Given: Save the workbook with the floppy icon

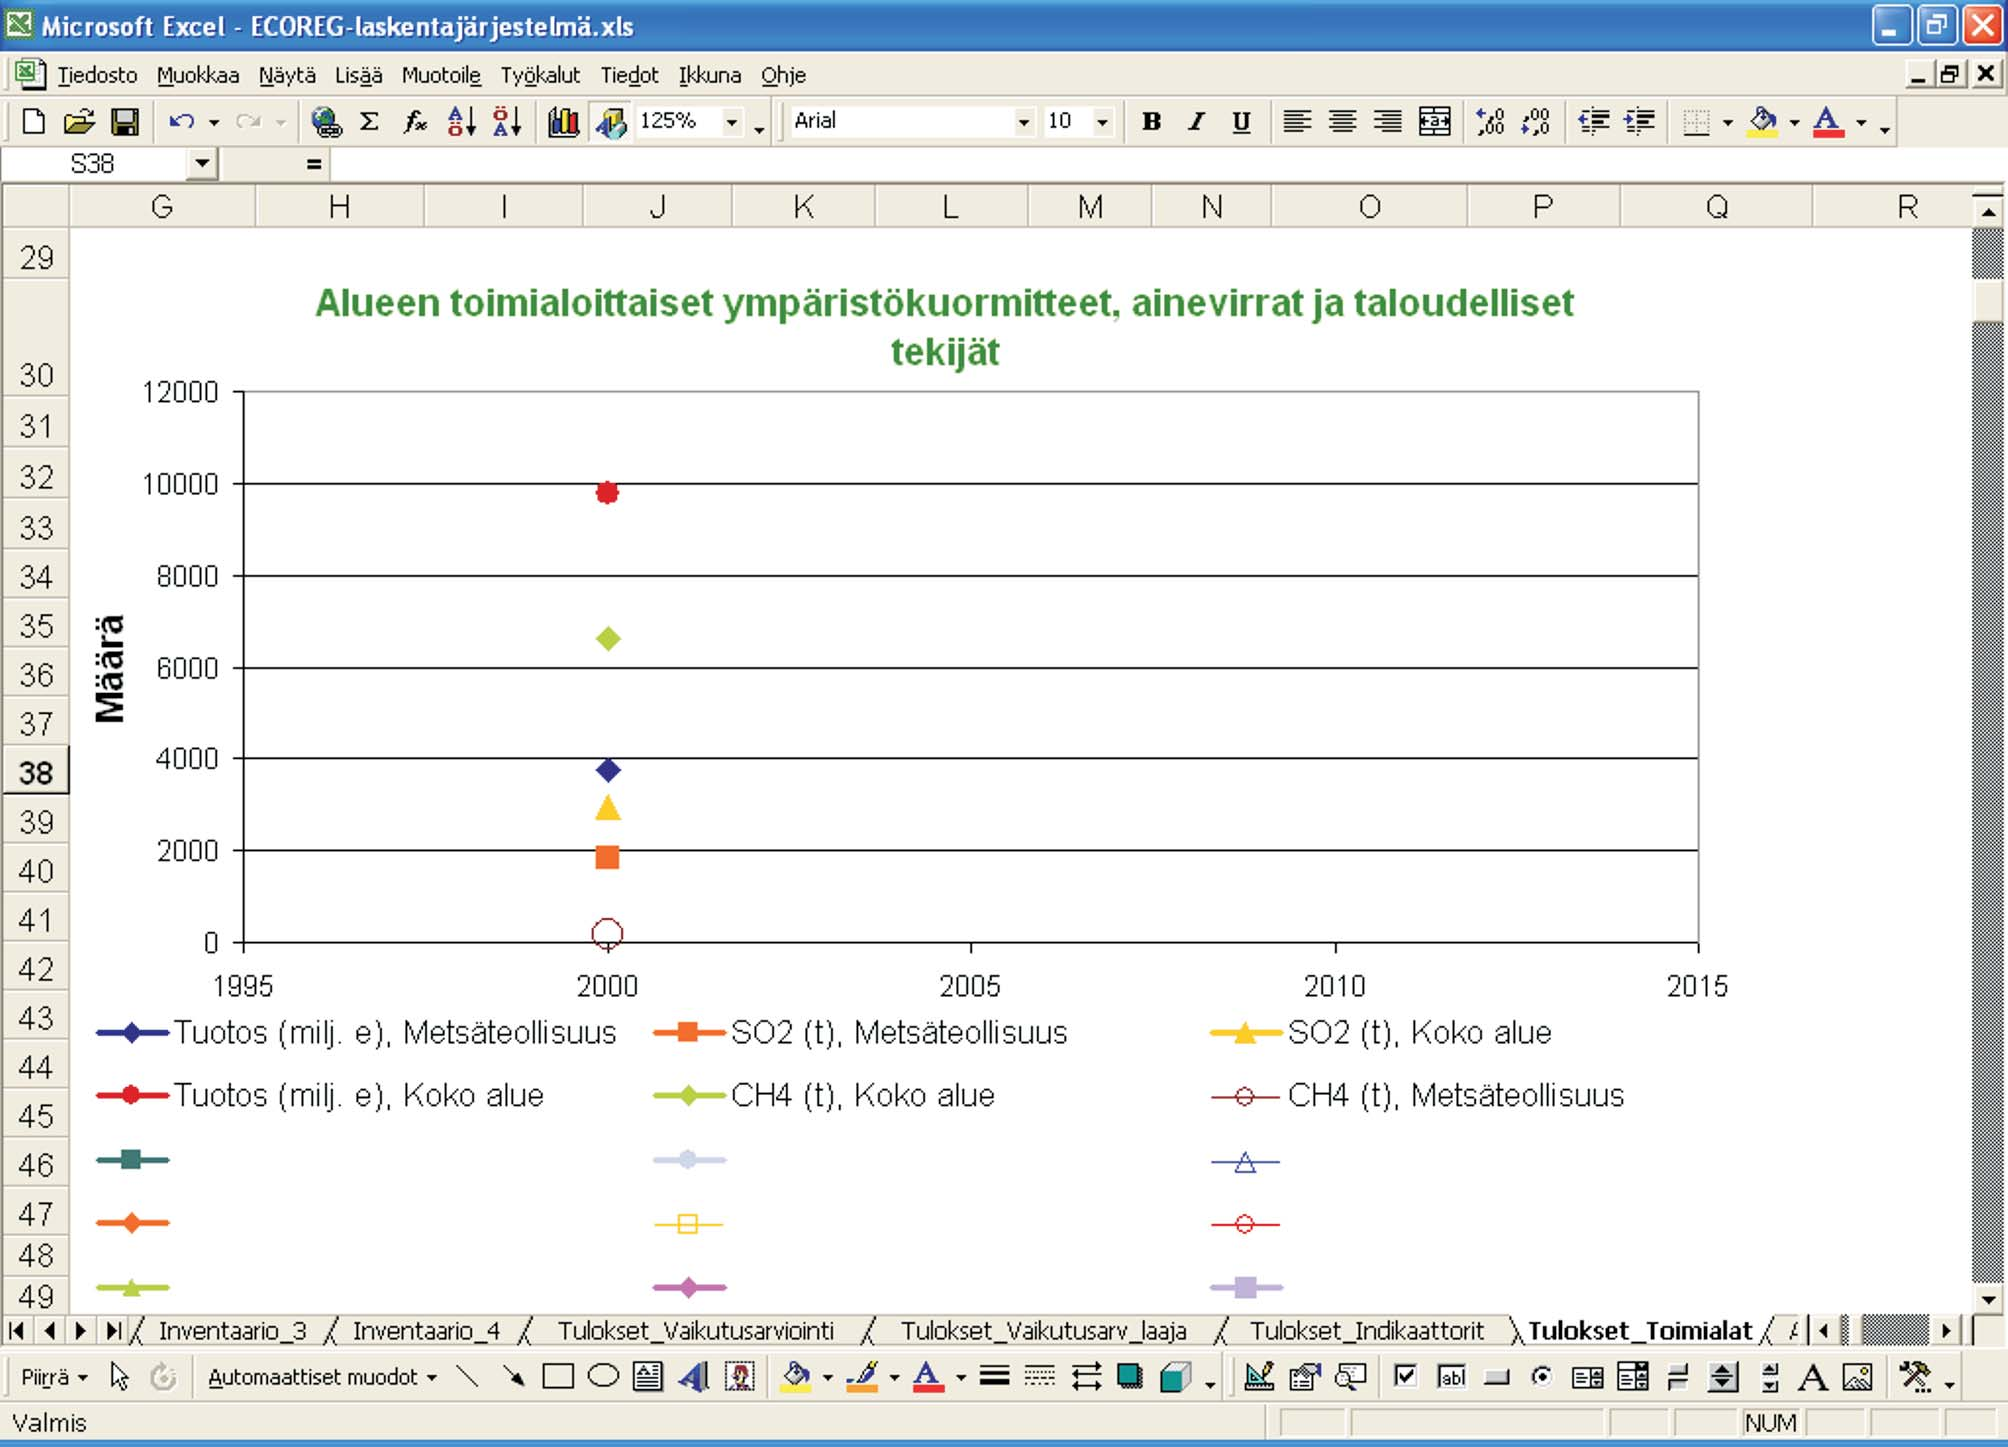Looking at the screenshot, I should coord(124,122).
